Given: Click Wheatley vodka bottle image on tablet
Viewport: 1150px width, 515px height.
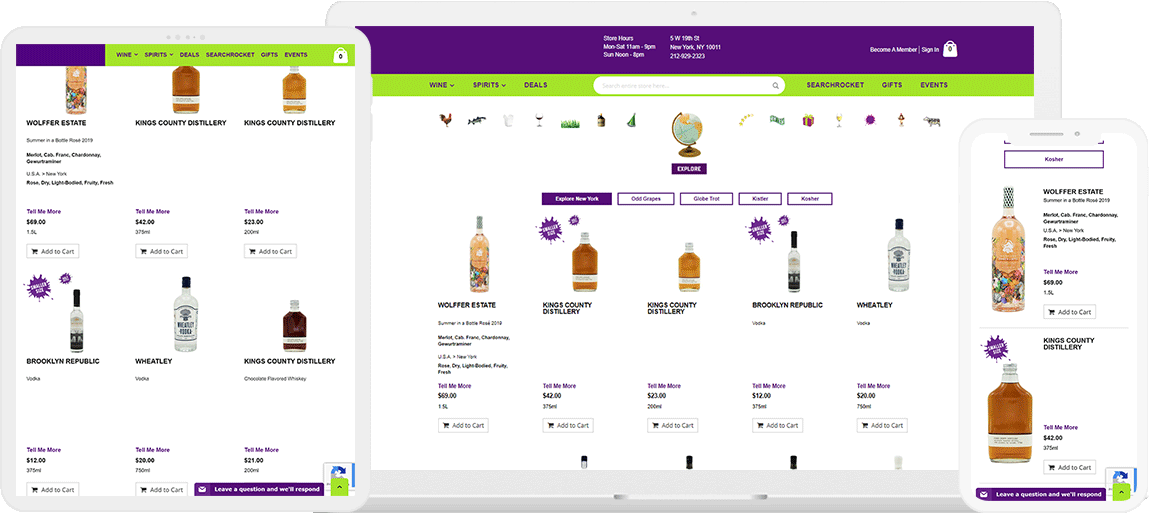Looking at the screenshot, I should 186,313.
